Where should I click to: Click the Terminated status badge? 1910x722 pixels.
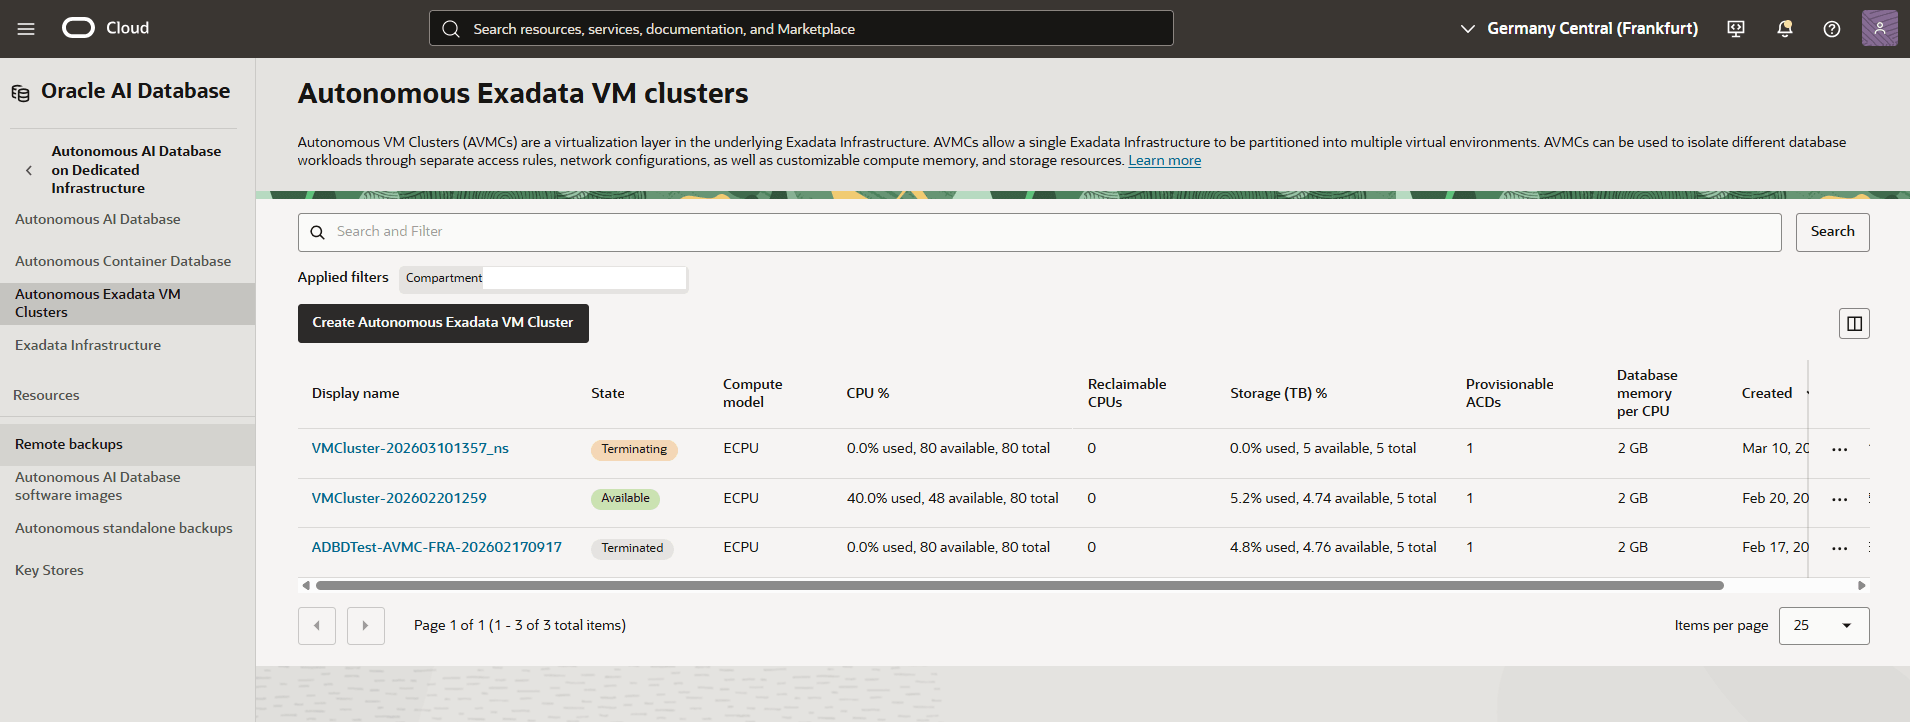[x=632, y=548]
